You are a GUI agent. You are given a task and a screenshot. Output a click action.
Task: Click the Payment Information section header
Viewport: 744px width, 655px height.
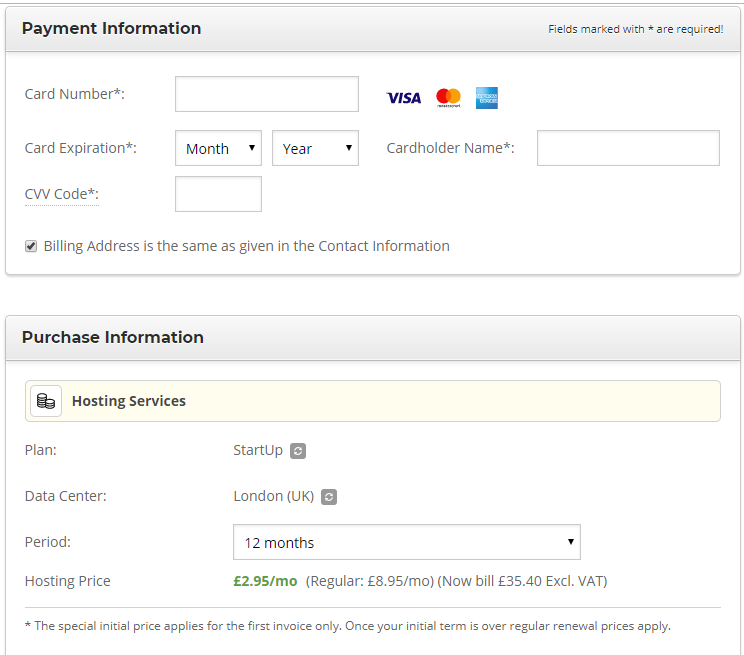coord(111,28)
